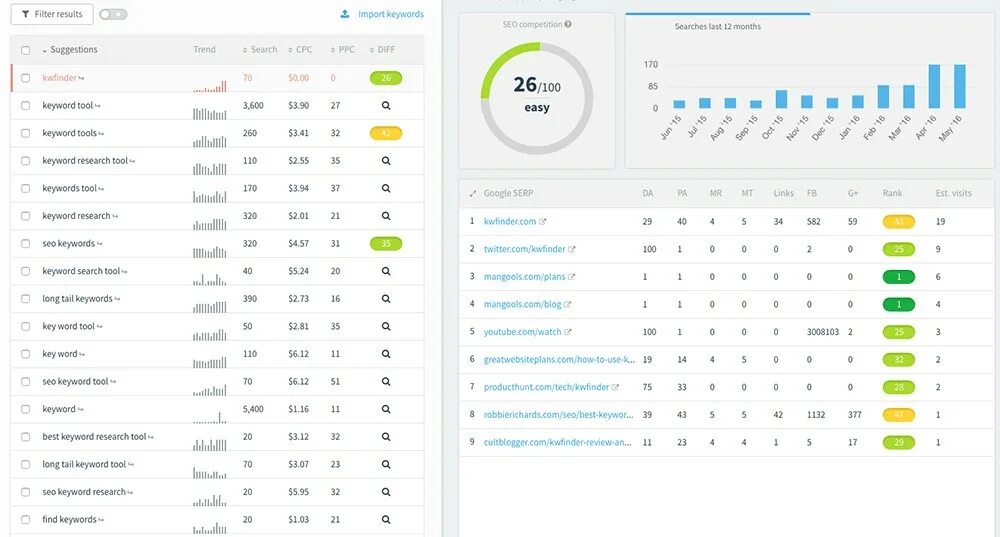
Task: Check difficulty for best keyword research tool
Action: (x=386, y=437)
